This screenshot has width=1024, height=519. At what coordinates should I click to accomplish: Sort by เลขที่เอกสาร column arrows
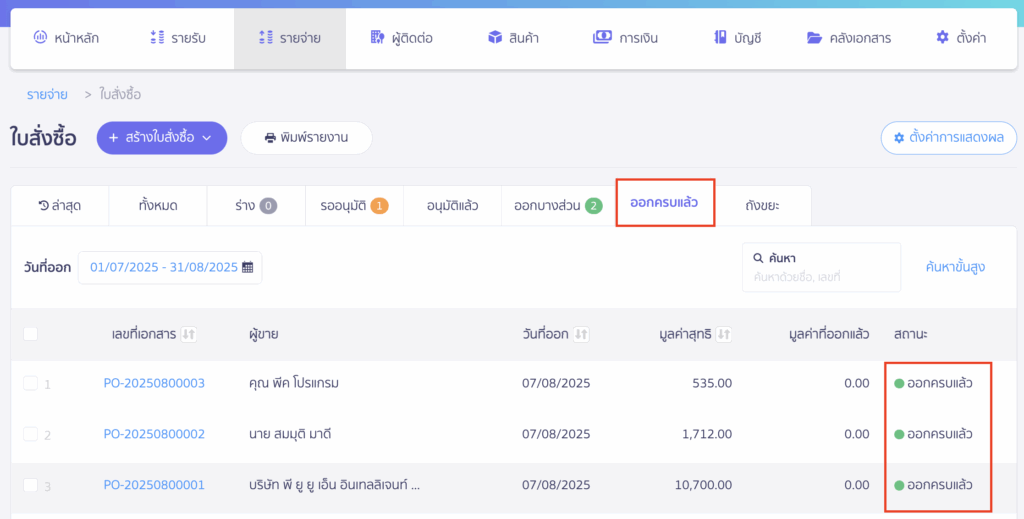189,334
